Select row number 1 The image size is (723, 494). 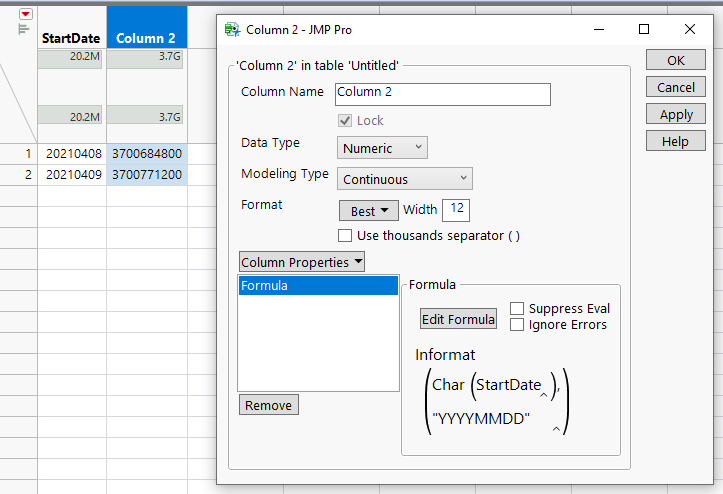pos(18,154)
